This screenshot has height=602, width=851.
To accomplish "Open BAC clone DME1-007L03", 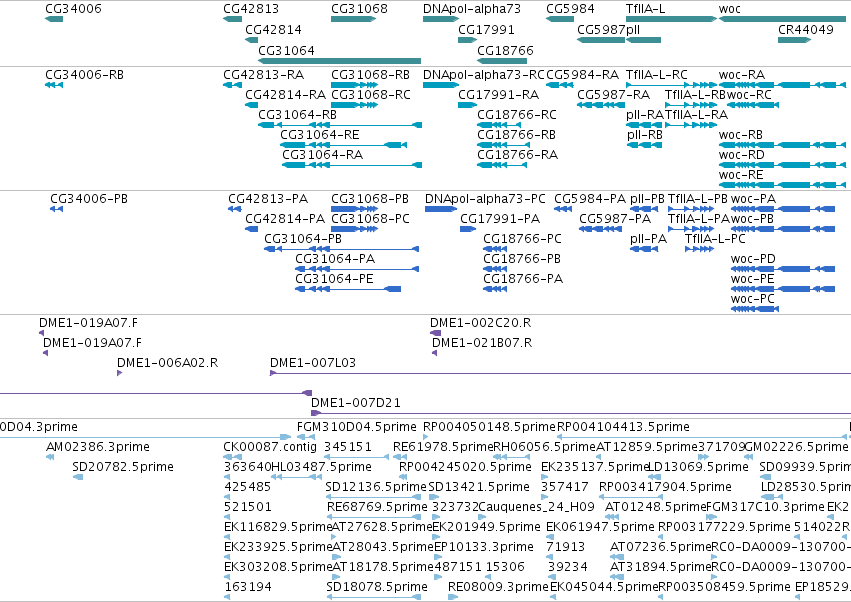I will coord(313,363).
